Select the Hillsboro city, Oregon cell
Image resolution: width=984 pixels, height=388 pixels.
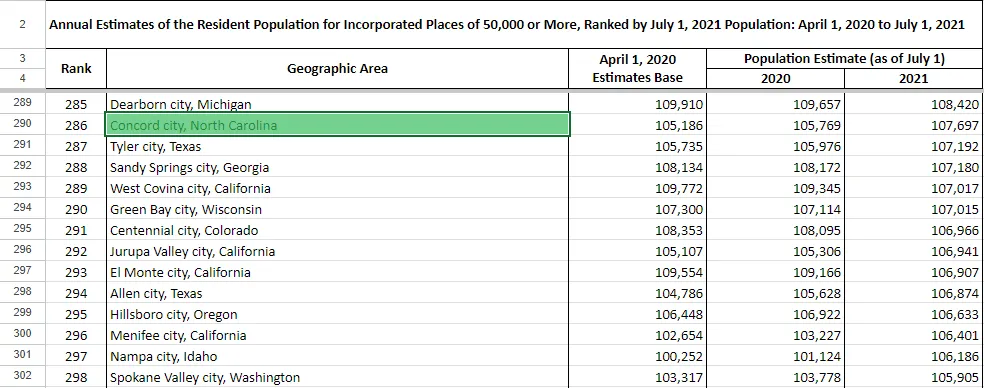pos(338,315)
